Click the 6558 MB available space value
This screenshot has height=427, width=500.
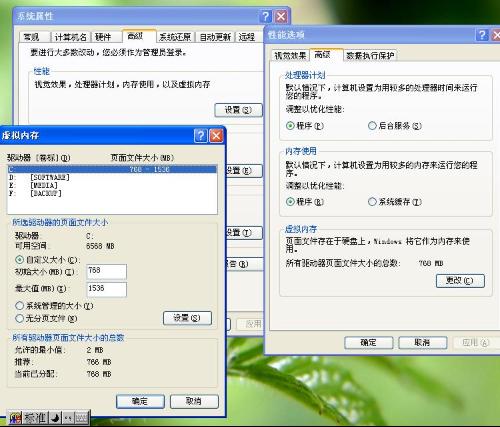coord(100,246)
